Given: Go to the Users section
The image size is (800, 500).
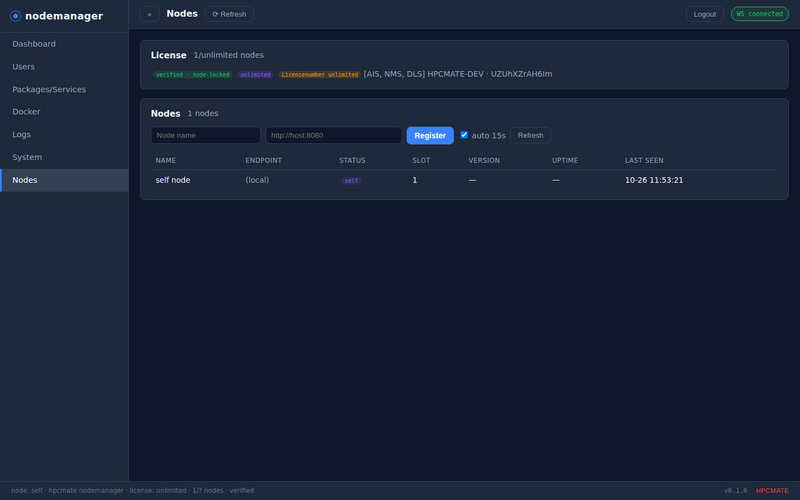Looking at the screenshot, I should (64, 67).
